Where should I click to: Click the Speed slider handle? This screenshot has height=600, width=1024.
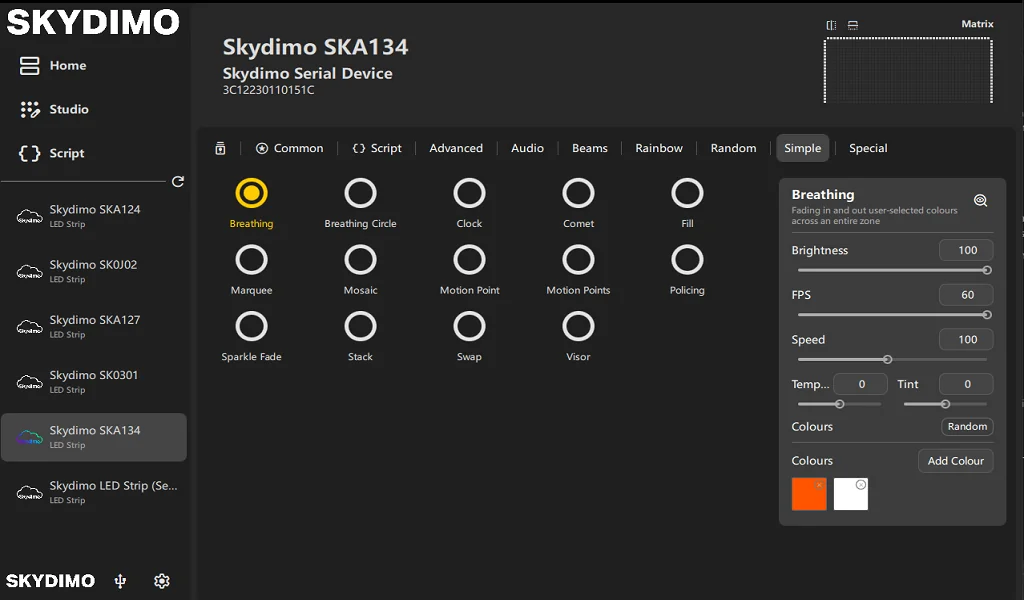pos(887,359)
